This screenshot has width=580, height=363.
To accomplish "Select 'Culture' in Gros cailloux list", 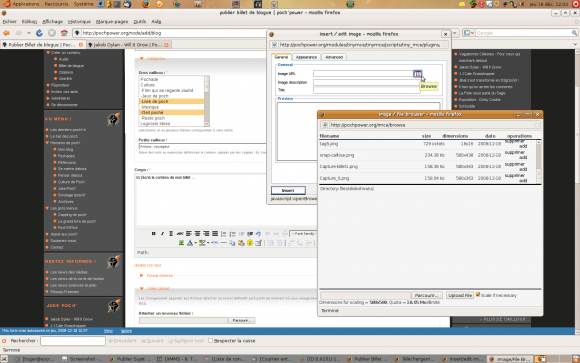I will point(148,85).
